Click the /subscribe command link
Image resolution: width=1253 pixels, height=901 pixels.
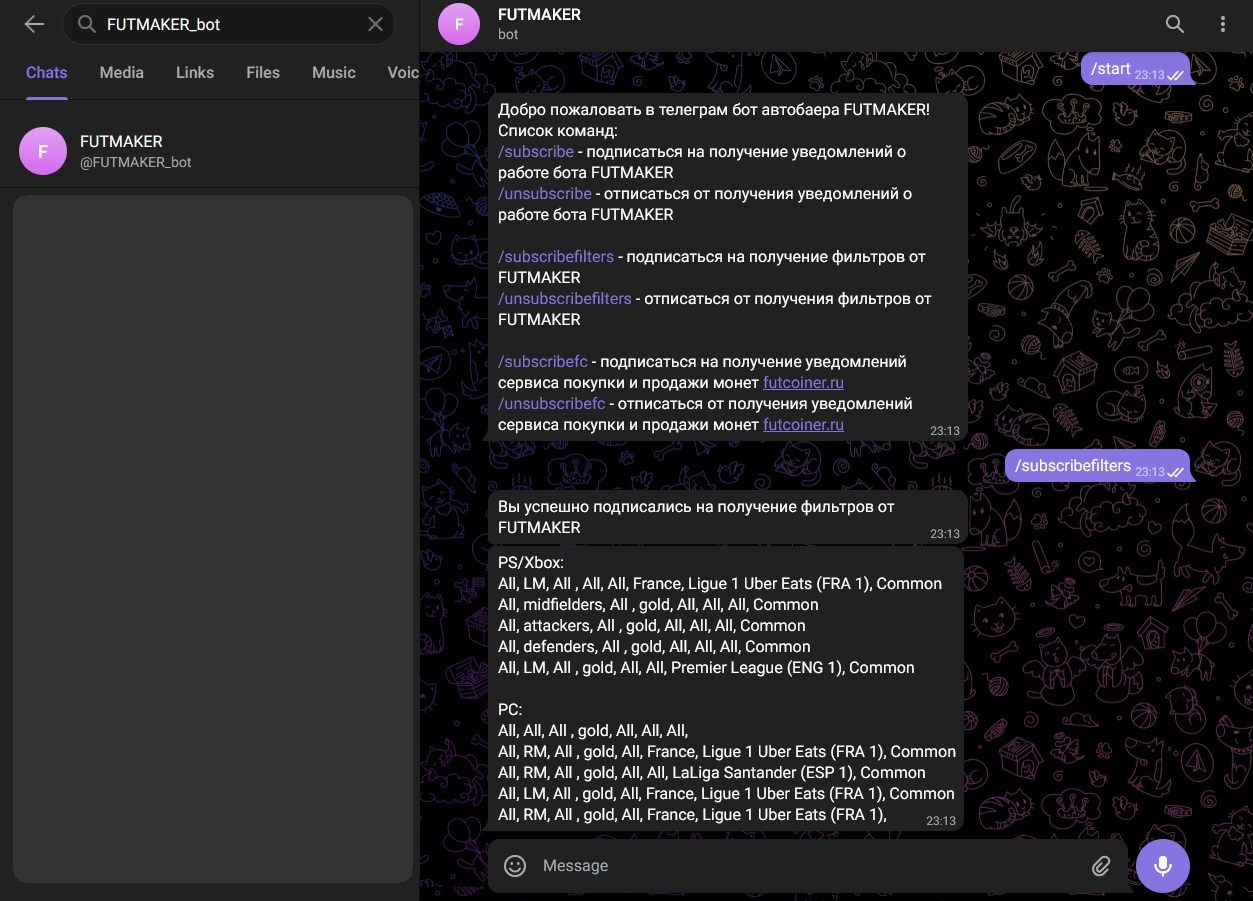coord(536,152)
